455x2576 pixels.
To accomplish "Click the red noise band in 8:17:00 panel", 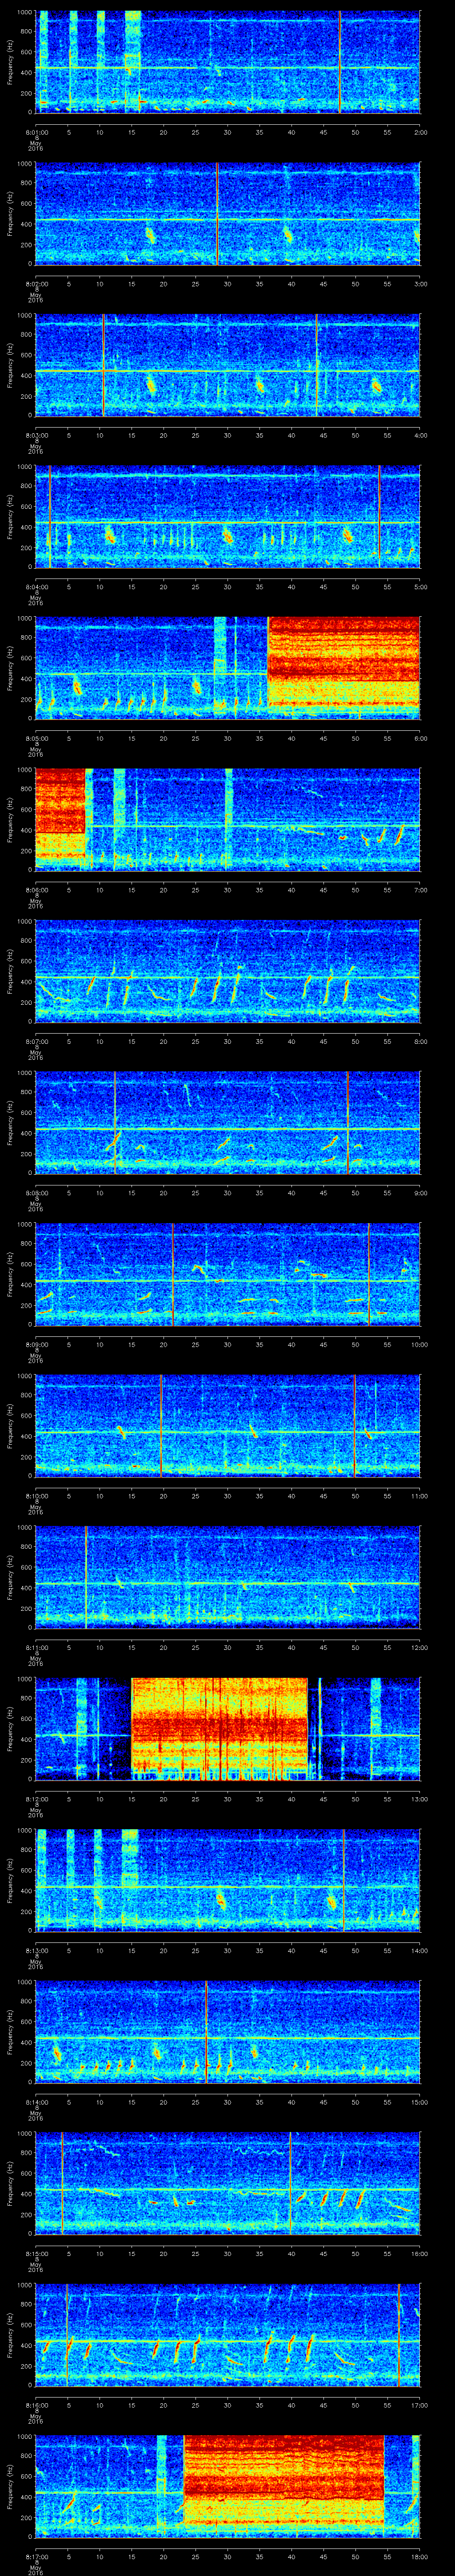I will coord(284,2486).
